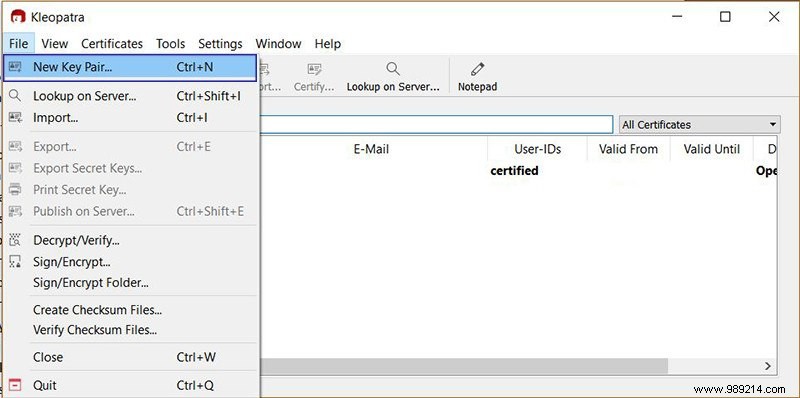The image size is (800, 398).
Task: Open the Help menu
Action: click(328, 44)
